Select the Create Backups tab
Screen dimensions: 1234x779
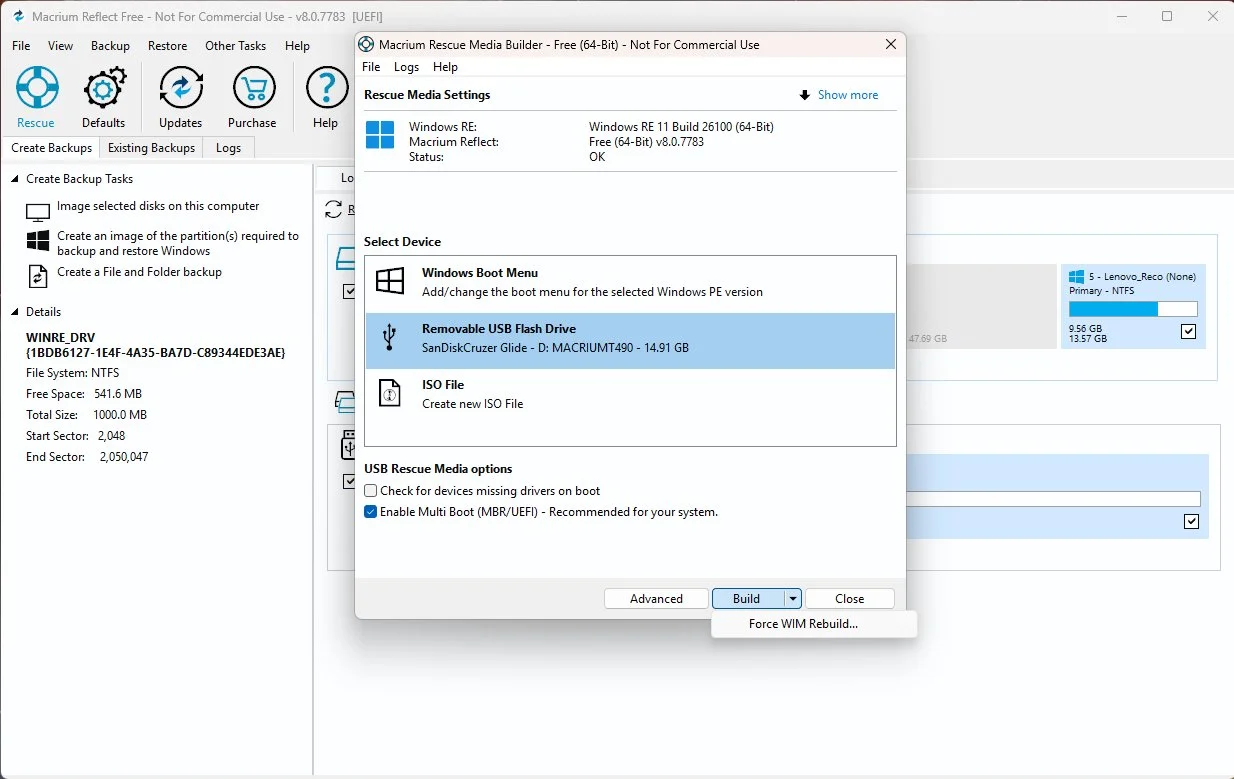pyautogui.click(x=51, y=148)
